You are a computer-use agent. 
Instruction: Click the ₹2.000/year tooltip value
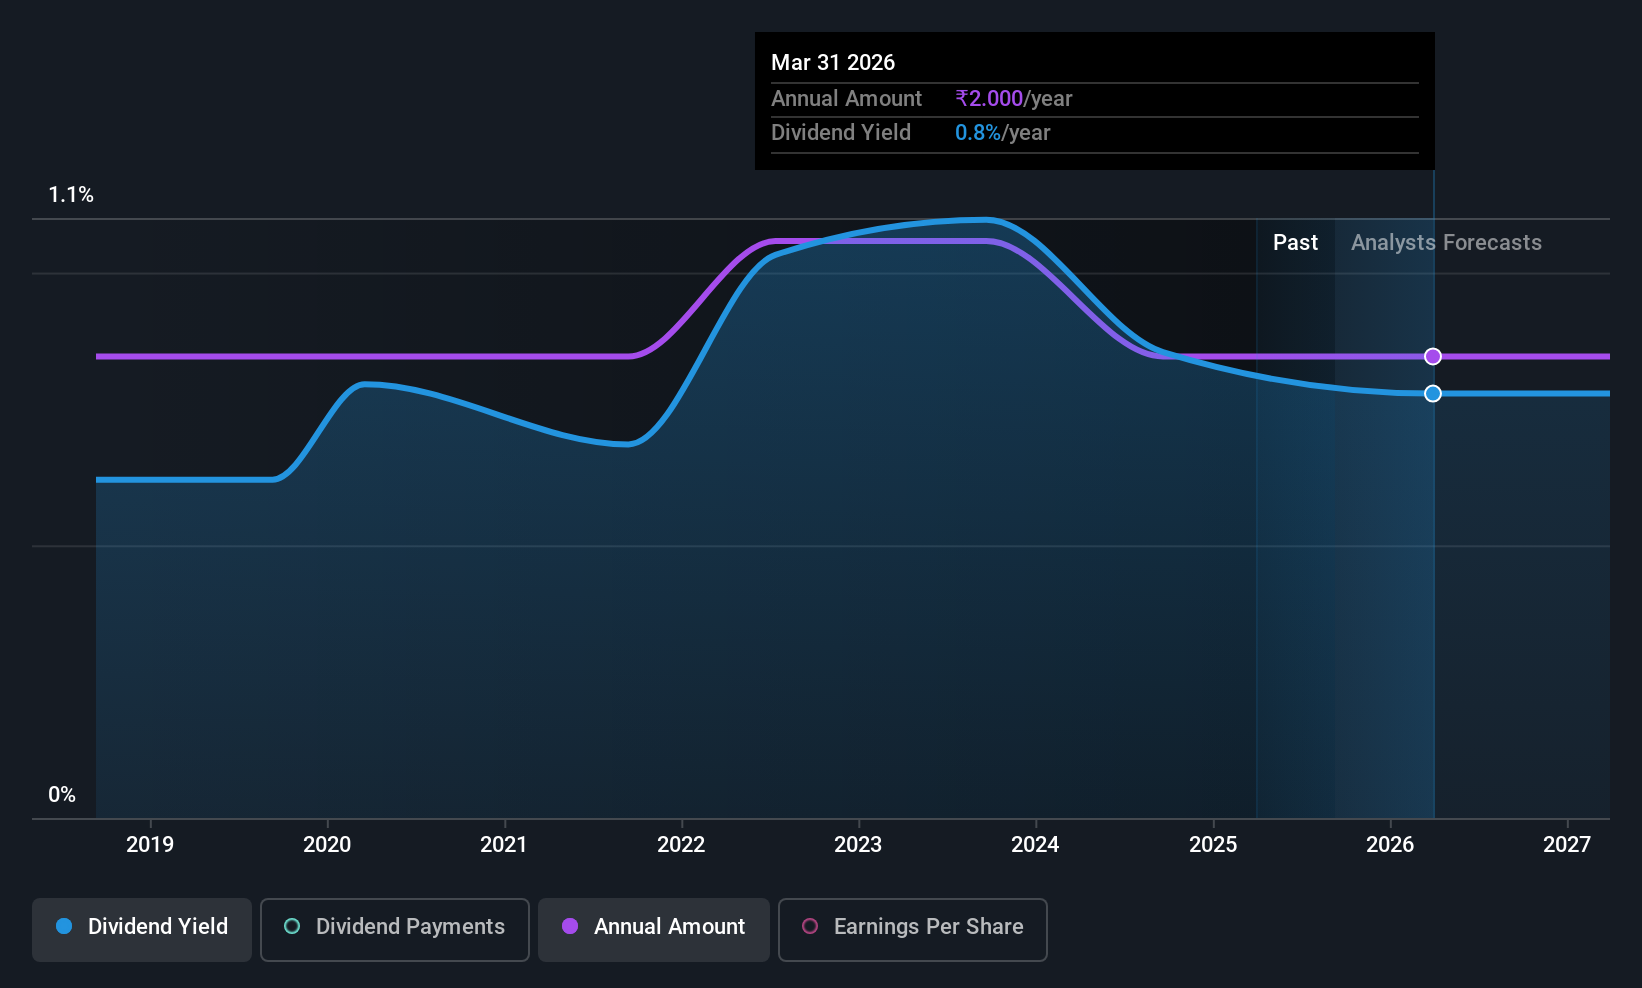[x=1013, y=99]
